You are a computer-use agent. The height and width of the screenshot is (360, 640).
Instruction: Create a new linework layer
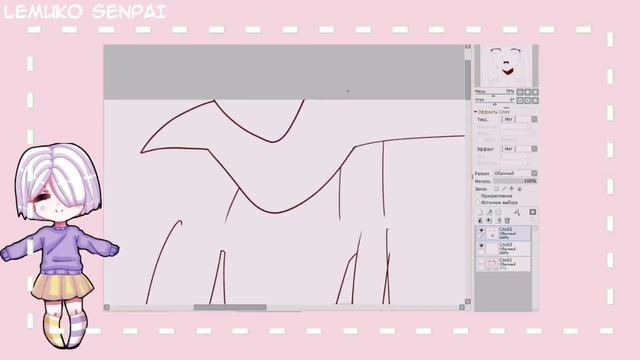(489, 212)
